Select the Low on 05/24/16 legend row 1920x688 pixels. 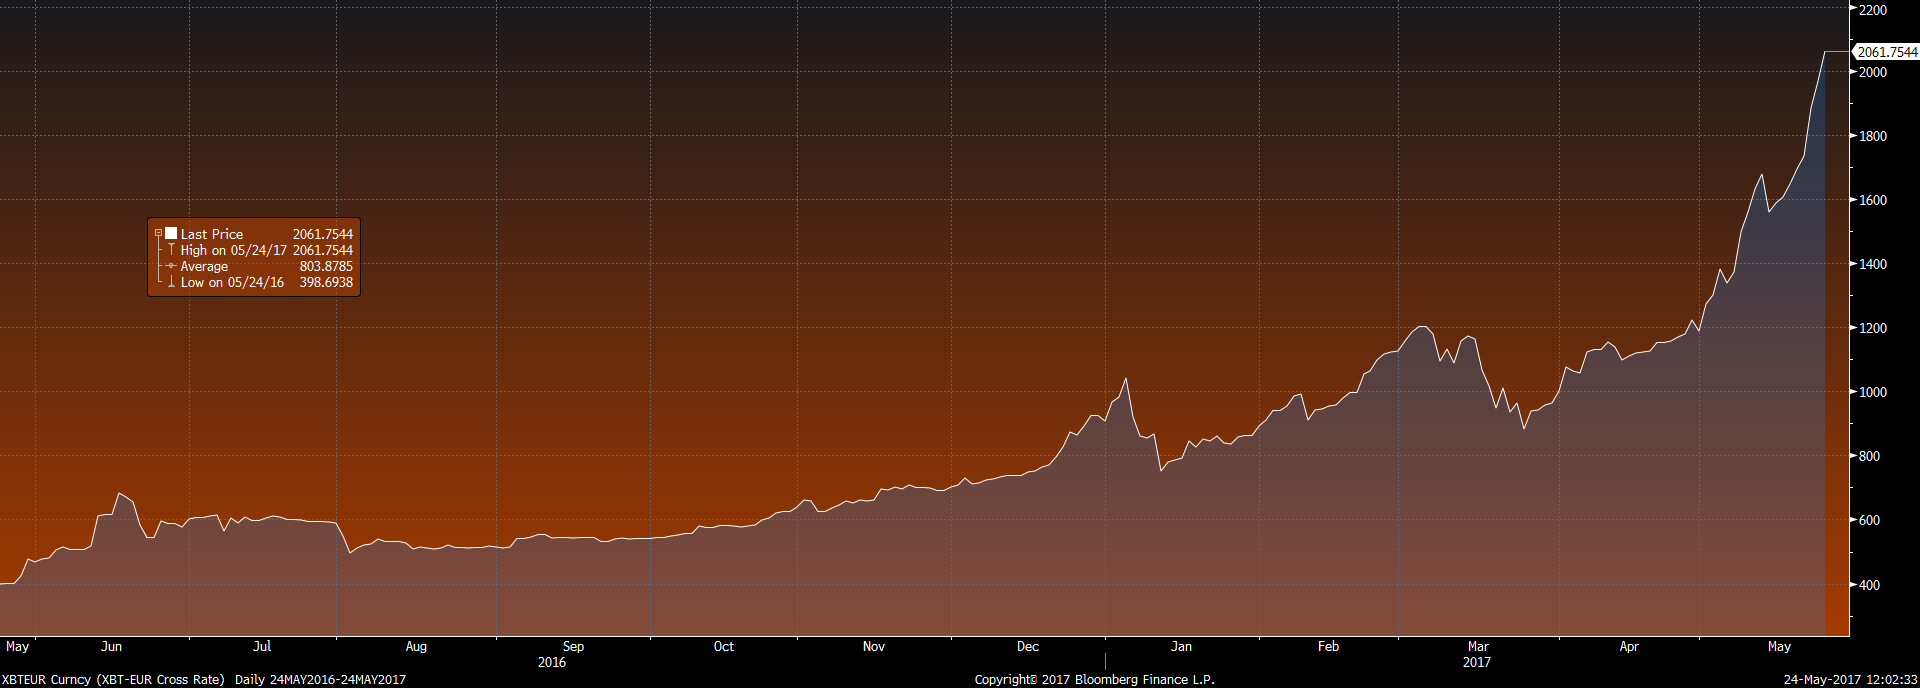tap(232, 282)
